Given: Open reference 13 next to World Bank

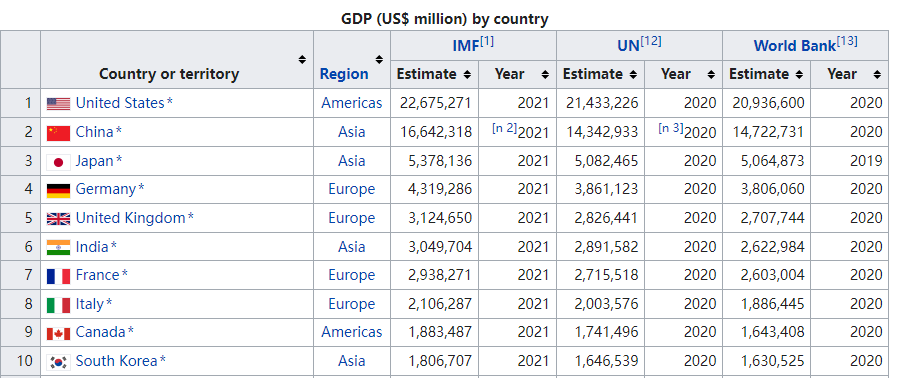Looking at the screenshot, I should pyautogui.click(x=847, y=41).
